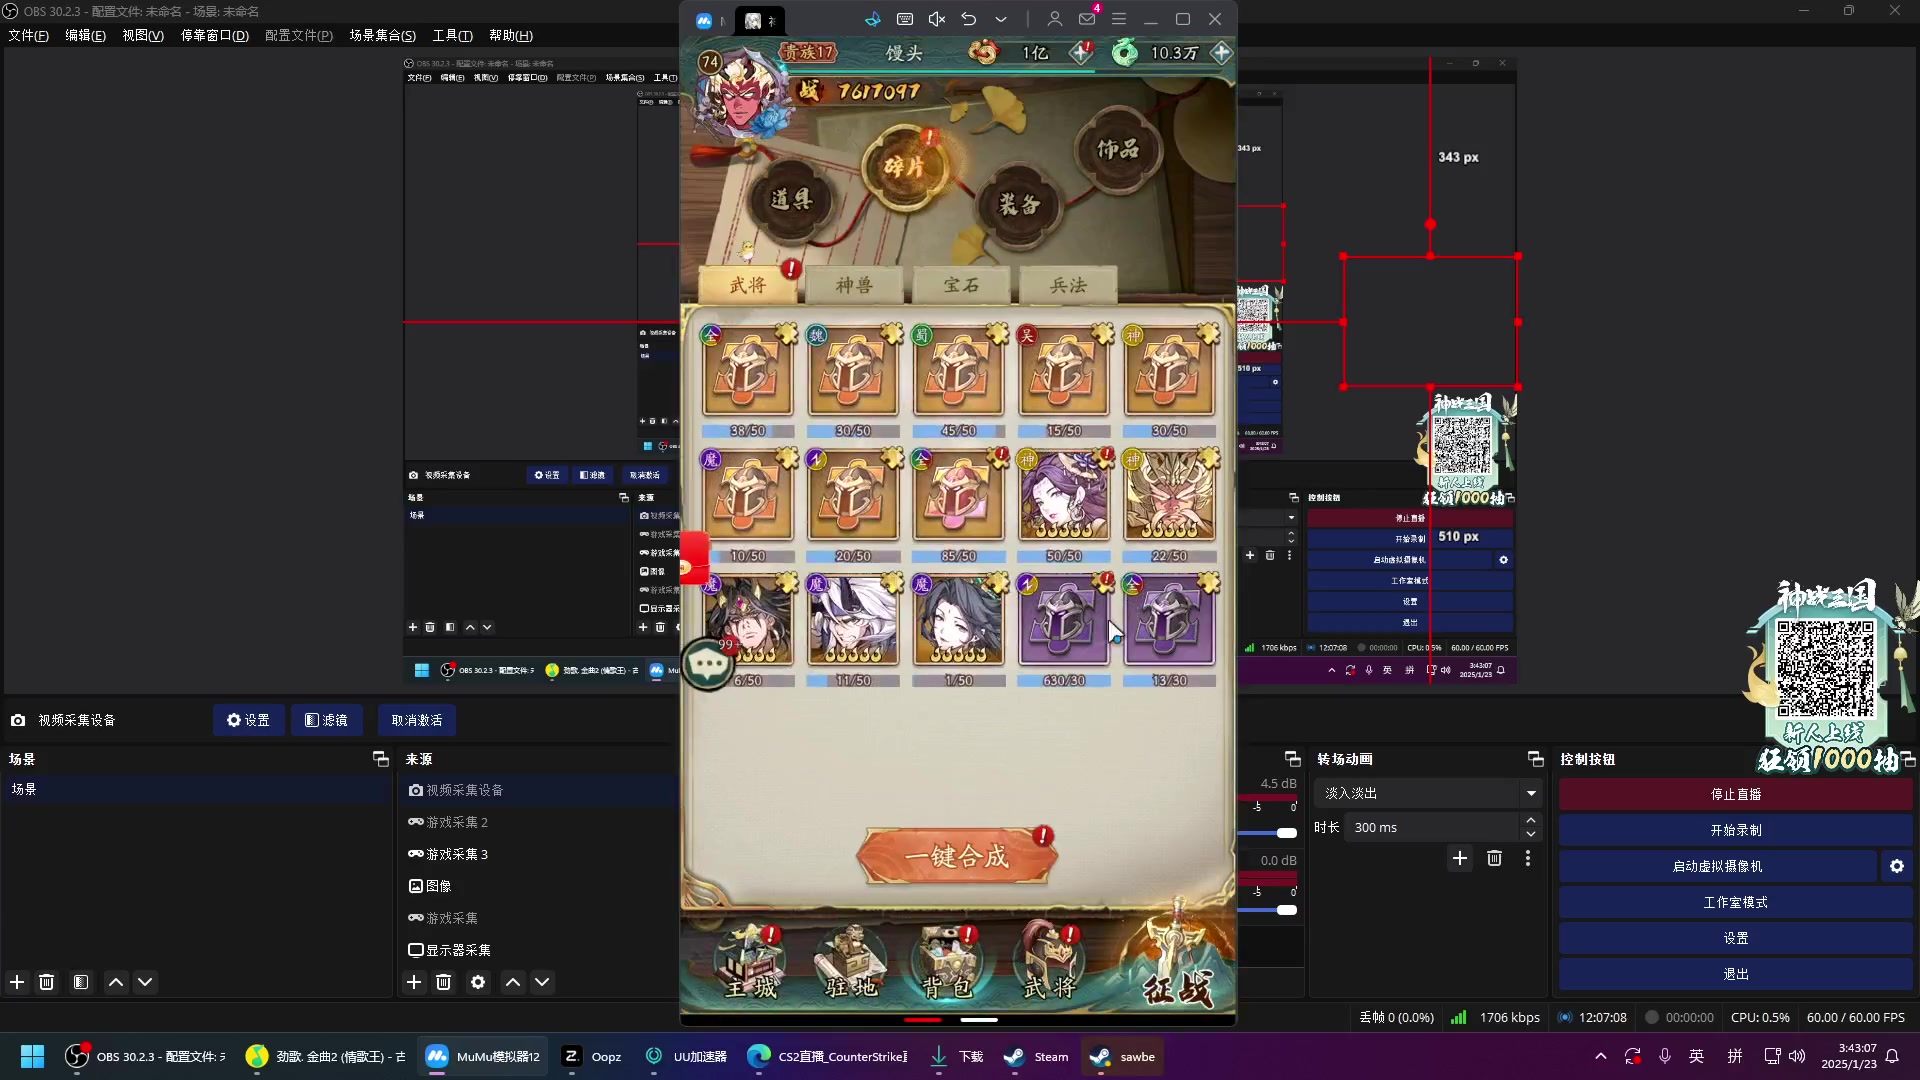This screenshot has height=1080, width=1920.
Task: Select the golden general card 45/50
Action: point(959,376)
